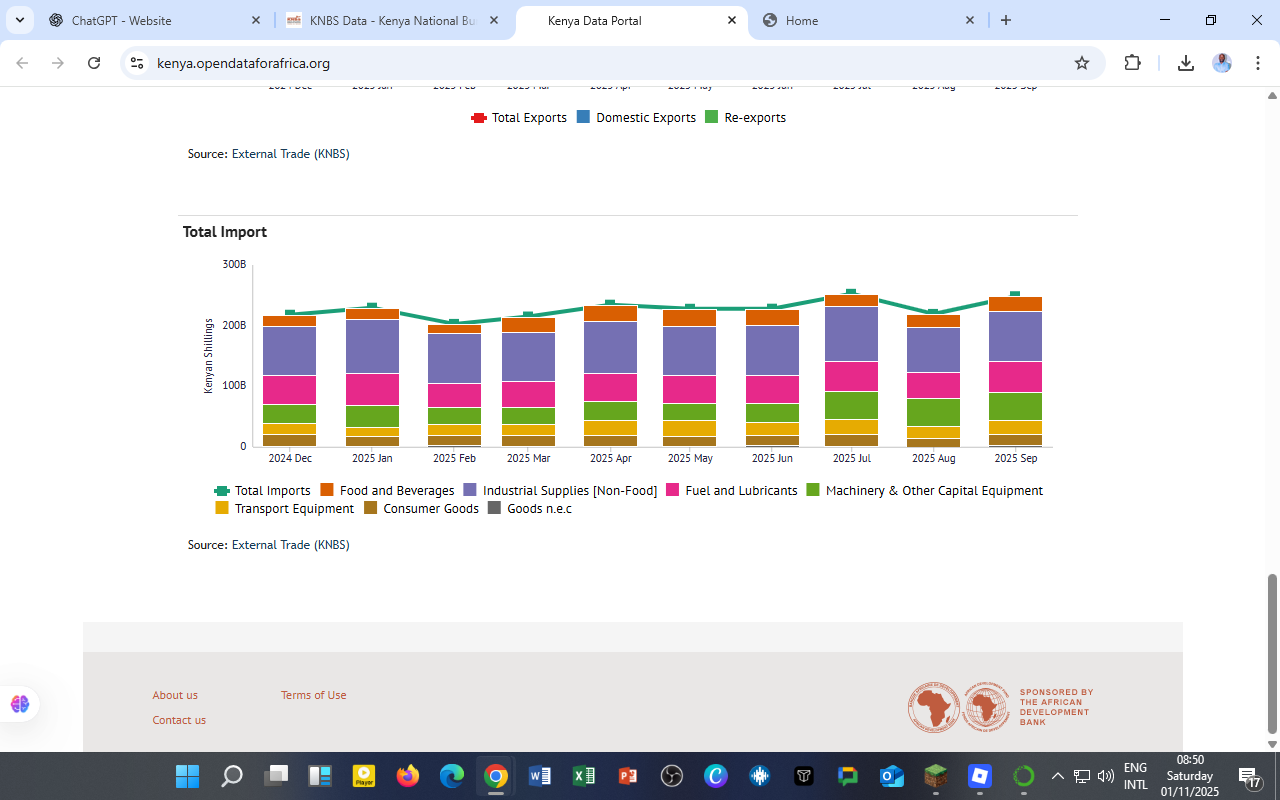Viewport: 1280px width, 800px height.
Task: Click inside the browser address bar
Action: (x=400, y=62)
